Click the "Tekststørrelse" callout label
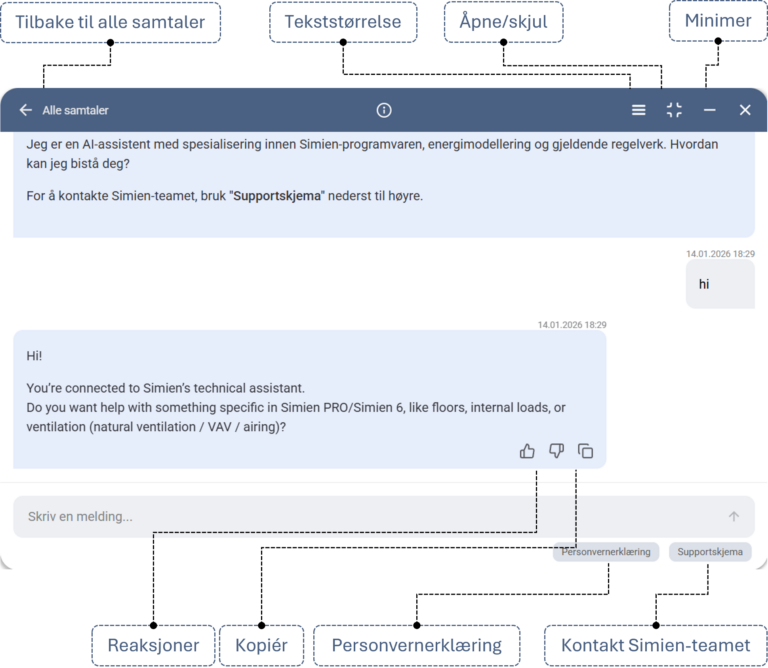The image size is (768, 668). [x=343, y=22]
